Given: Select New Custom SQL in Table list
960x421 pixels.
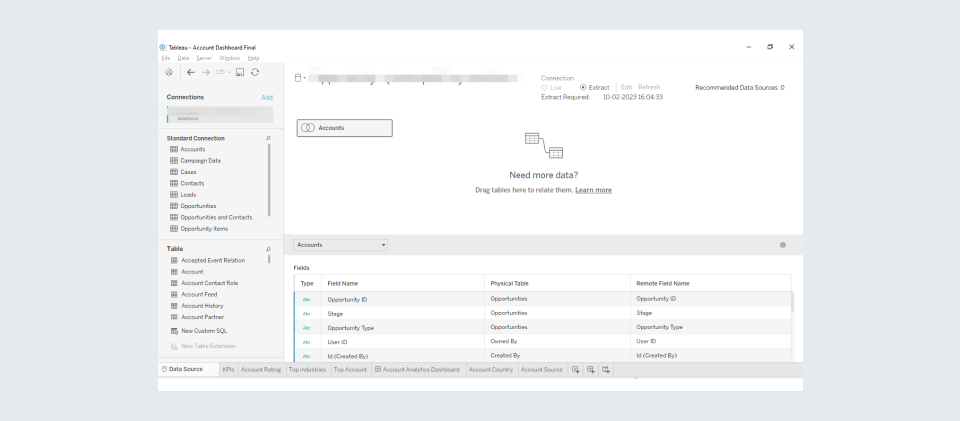Looking at the screenshot, I should click(203, 331).
